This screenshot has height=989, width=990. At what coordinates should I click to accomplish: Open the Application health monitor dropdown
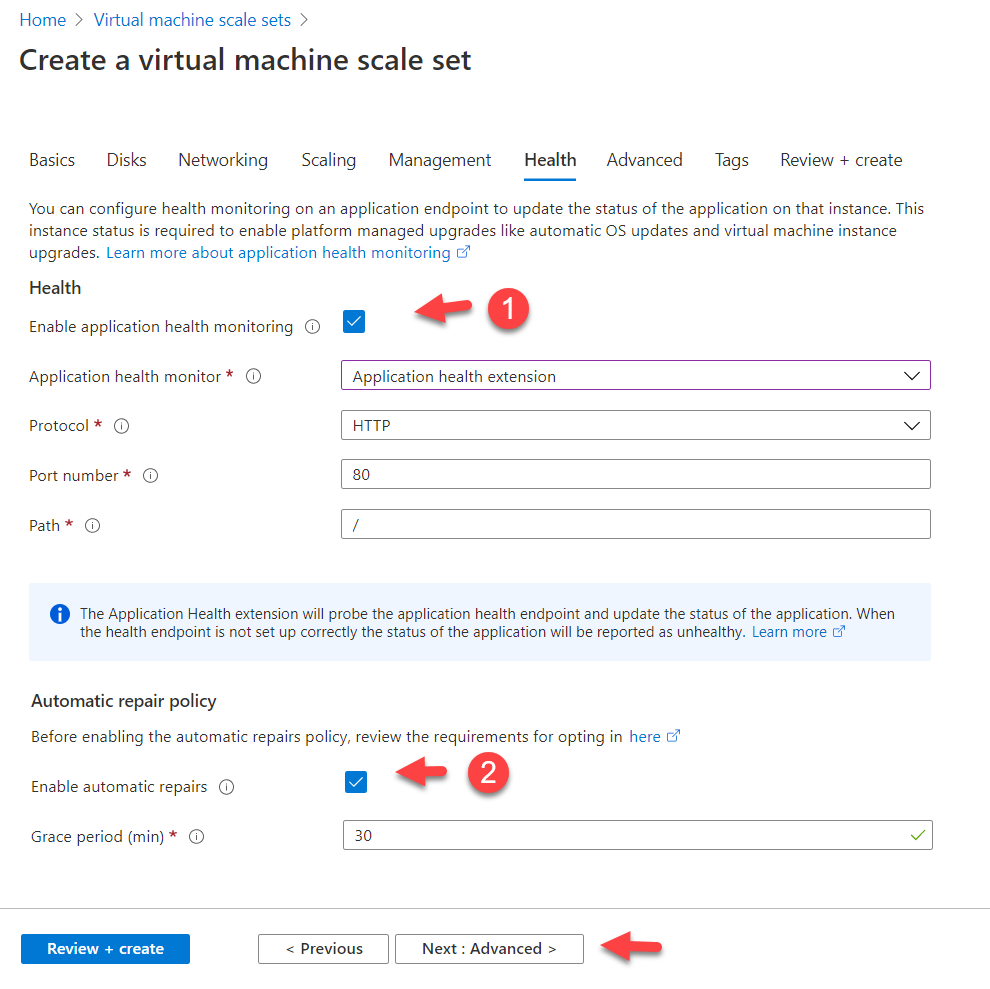click(635, 376)
